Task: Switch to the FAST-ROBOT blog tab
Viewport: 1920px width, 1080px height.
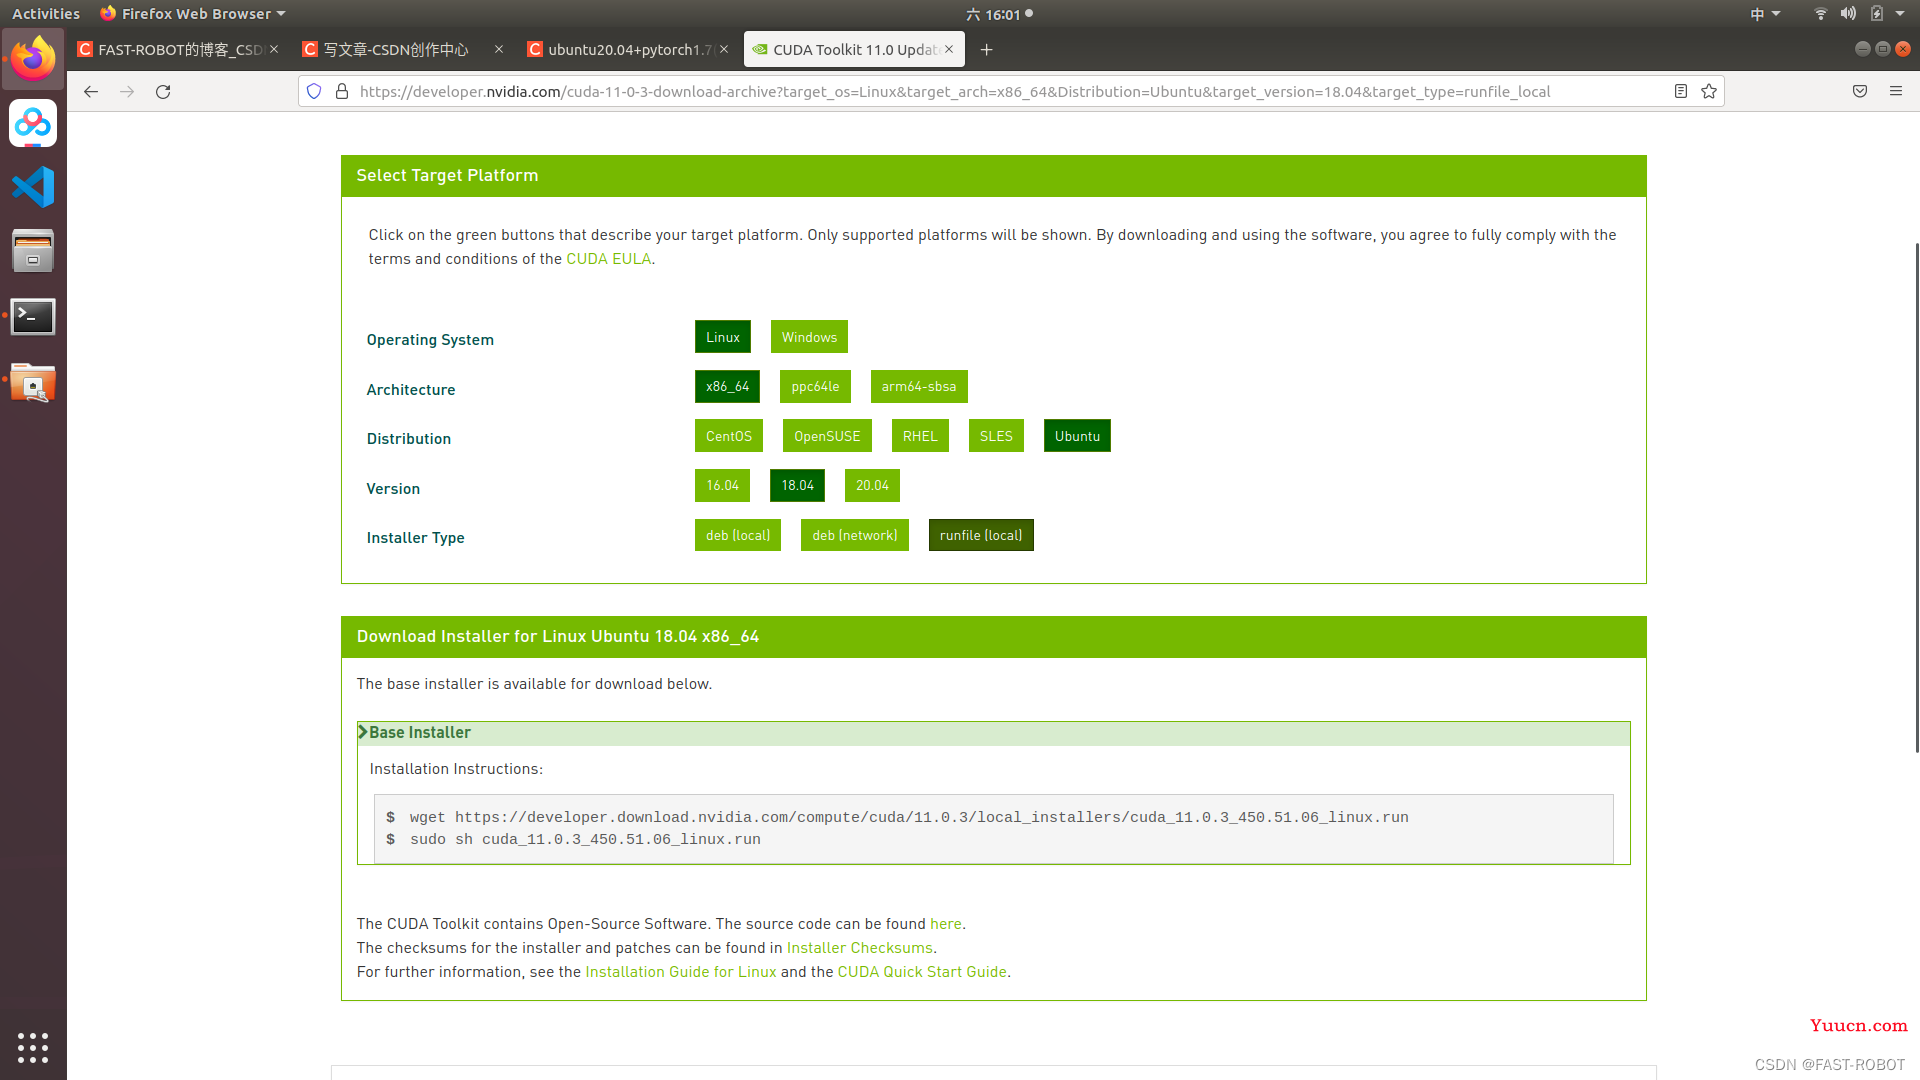Action: click(178, 49)
